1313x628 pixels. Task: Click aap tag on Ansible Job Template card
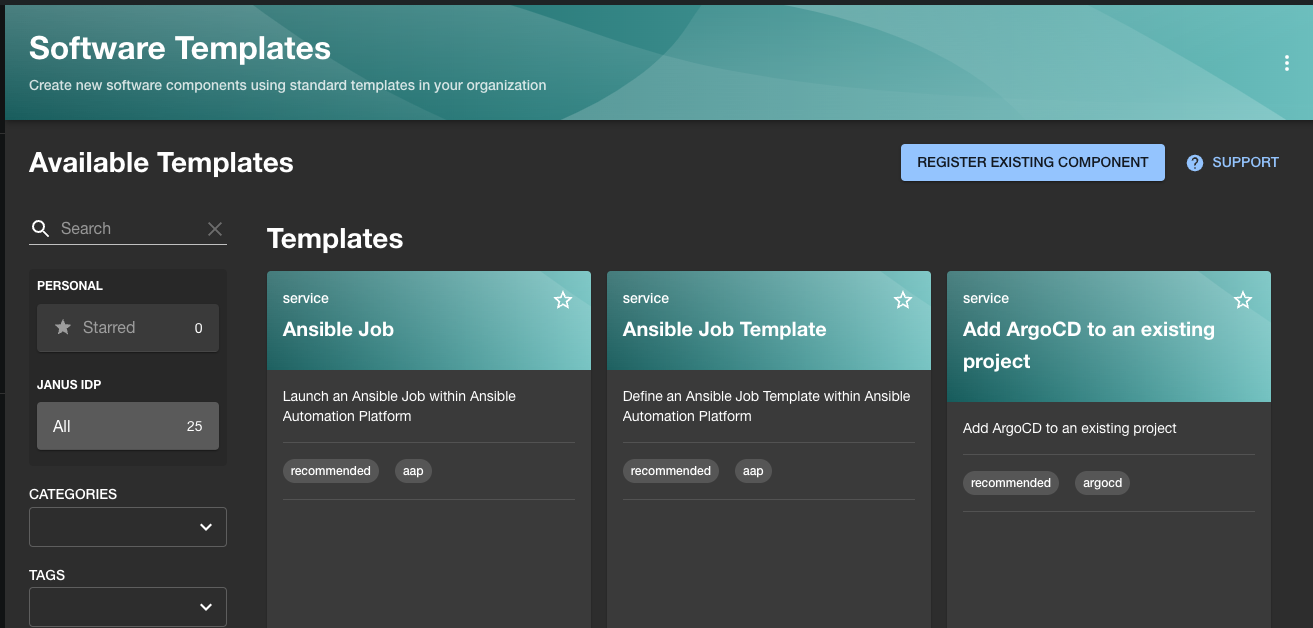coord(753,471)
